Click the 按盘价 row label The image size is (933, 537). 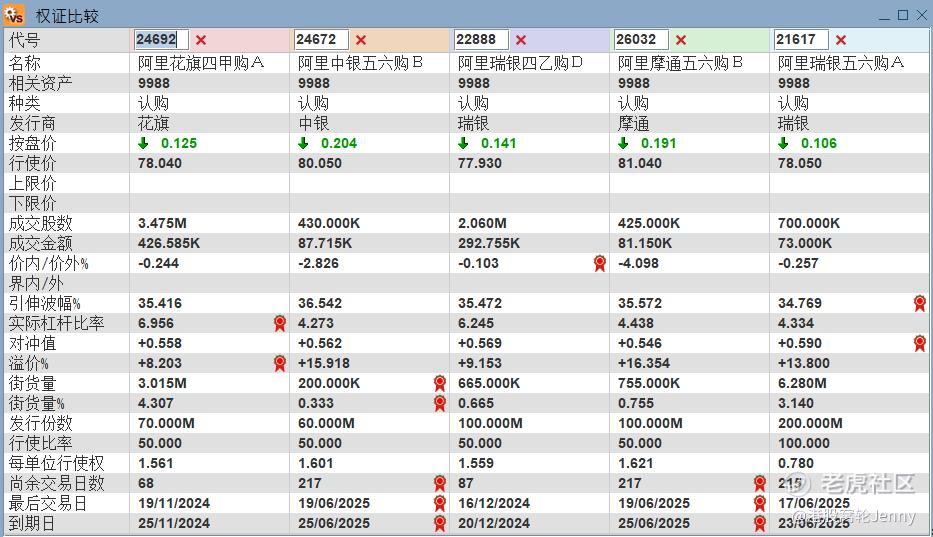coord(32,143)
